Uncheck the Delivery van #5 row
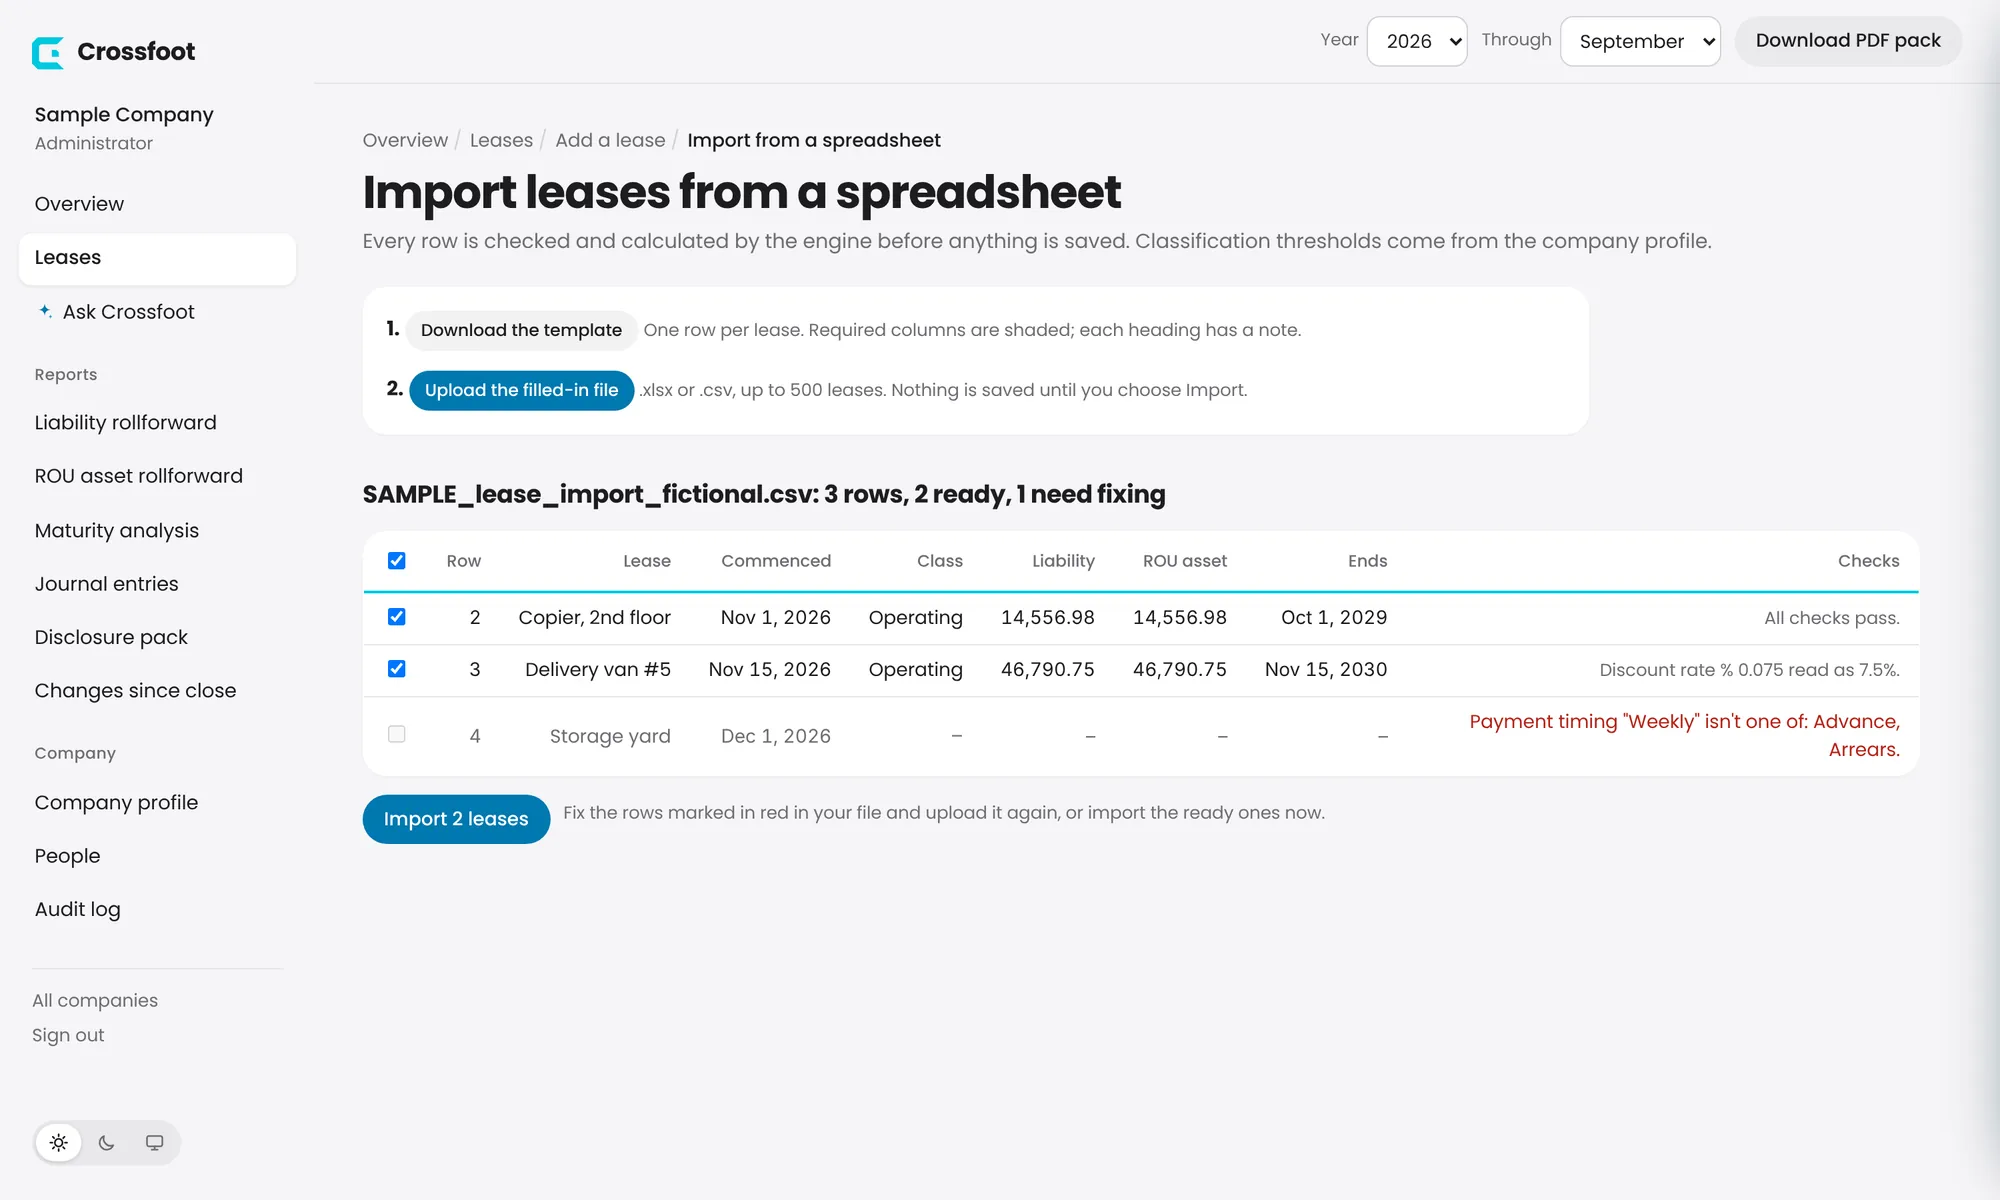The width and height of the screenshot is (2000, 1200). [397, 669]
